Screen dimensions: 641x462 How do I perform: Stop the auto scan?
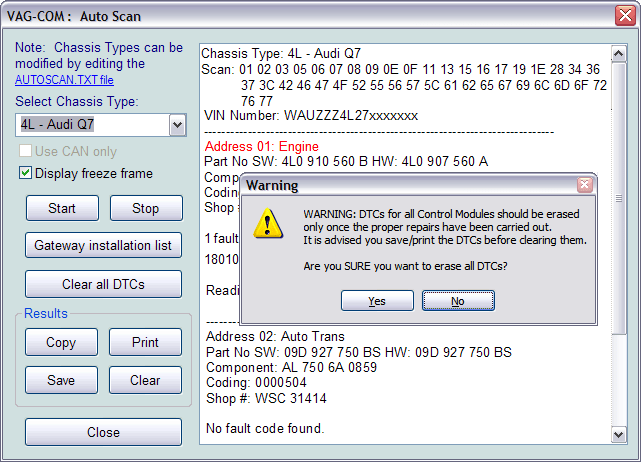click(146, 208)
